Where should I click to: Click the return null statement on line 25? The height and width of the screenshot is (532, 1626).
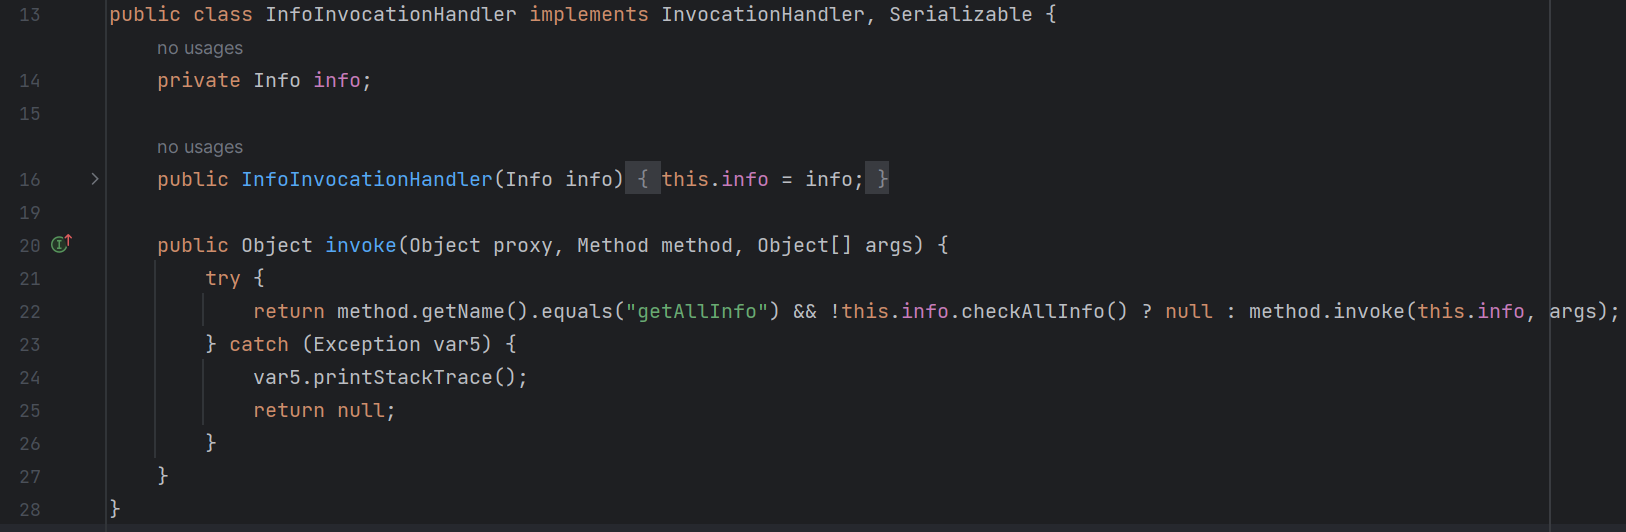pyautogui.click(x=324, y=411)
